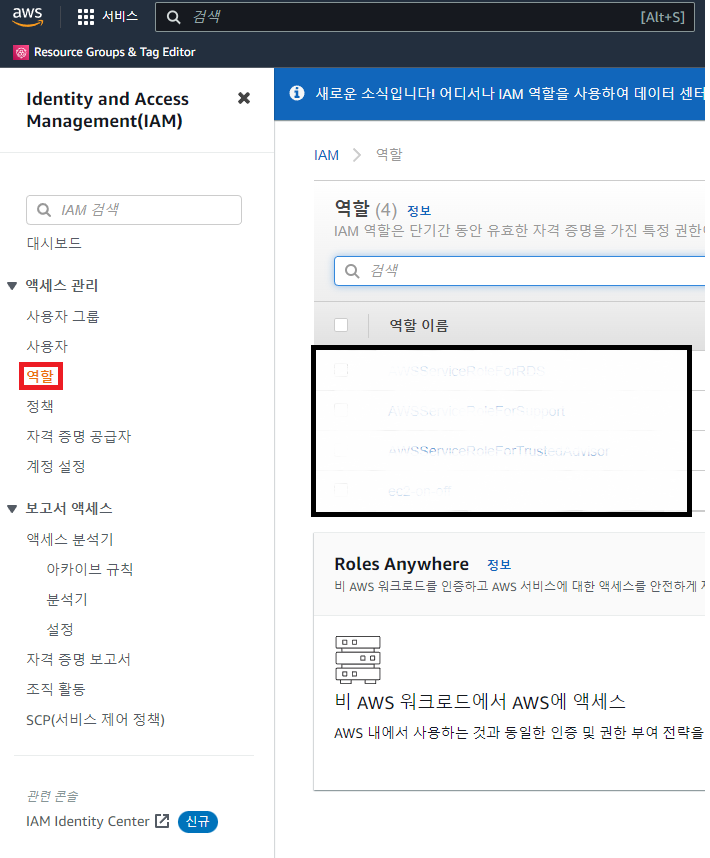This screenshot has height=858, width=710.
Task: Open IAM Identity Center link
Action: tap(88, 821)
